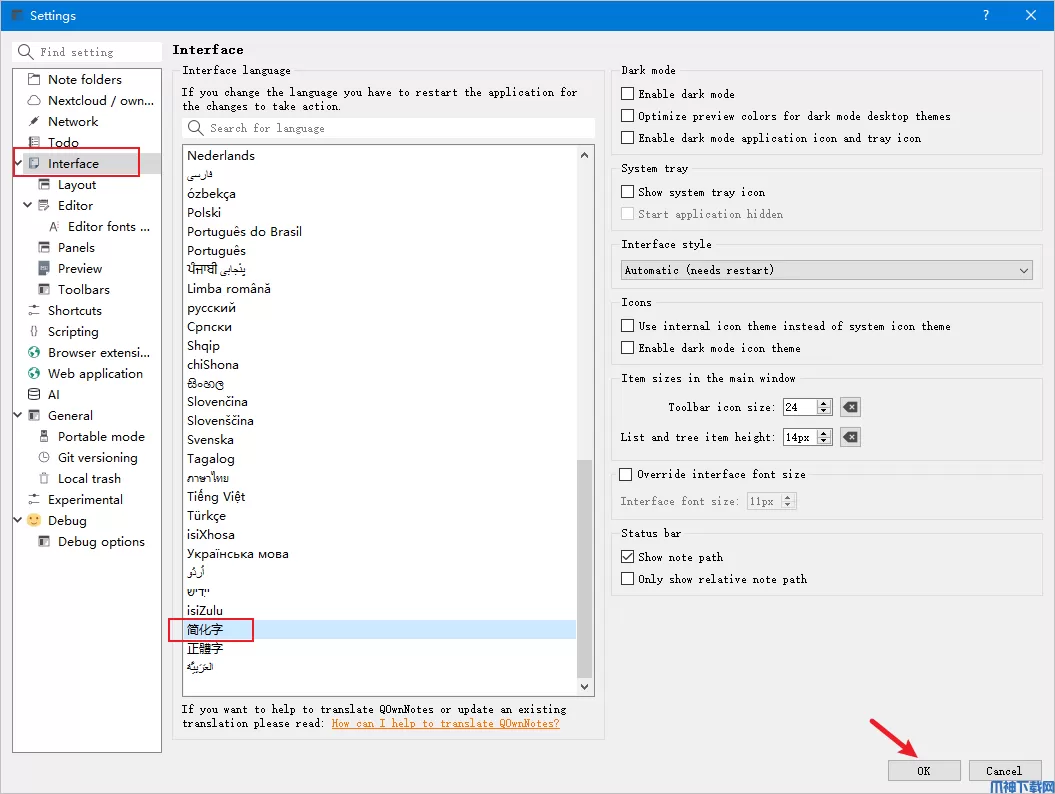1055x794 pixels.
Task: Collapse the General tree section
Action: 18,415
